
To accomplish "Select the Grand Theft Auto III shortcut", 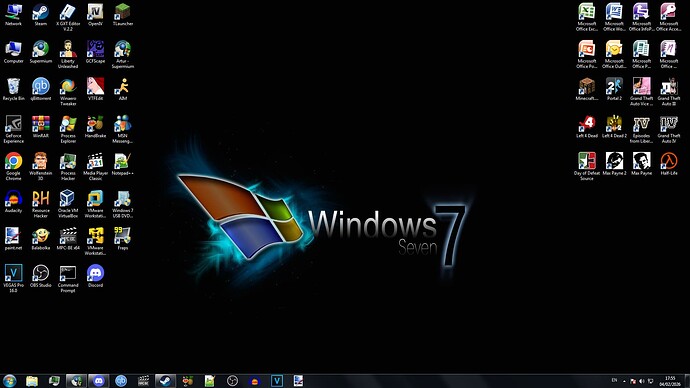I will pos(668,92).
